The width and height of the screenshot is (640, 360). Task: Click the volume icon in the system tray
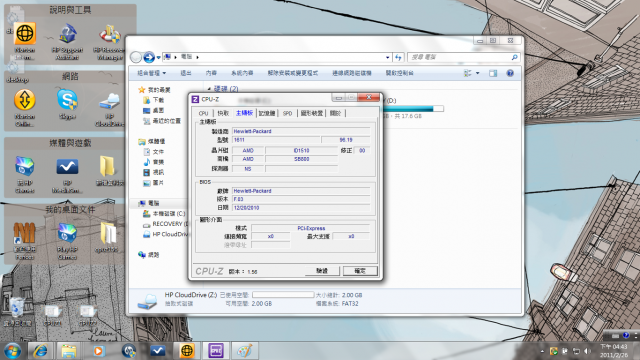click(588, 351)
